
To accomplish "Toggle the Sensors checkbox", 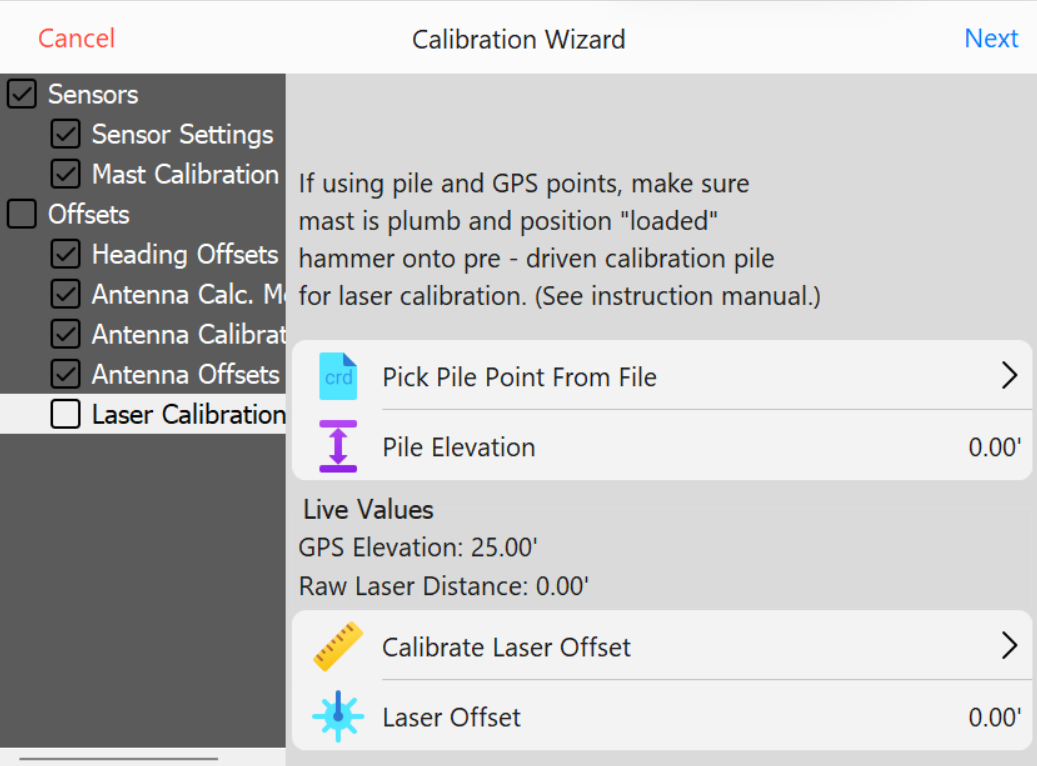I will tap(22, 94).
